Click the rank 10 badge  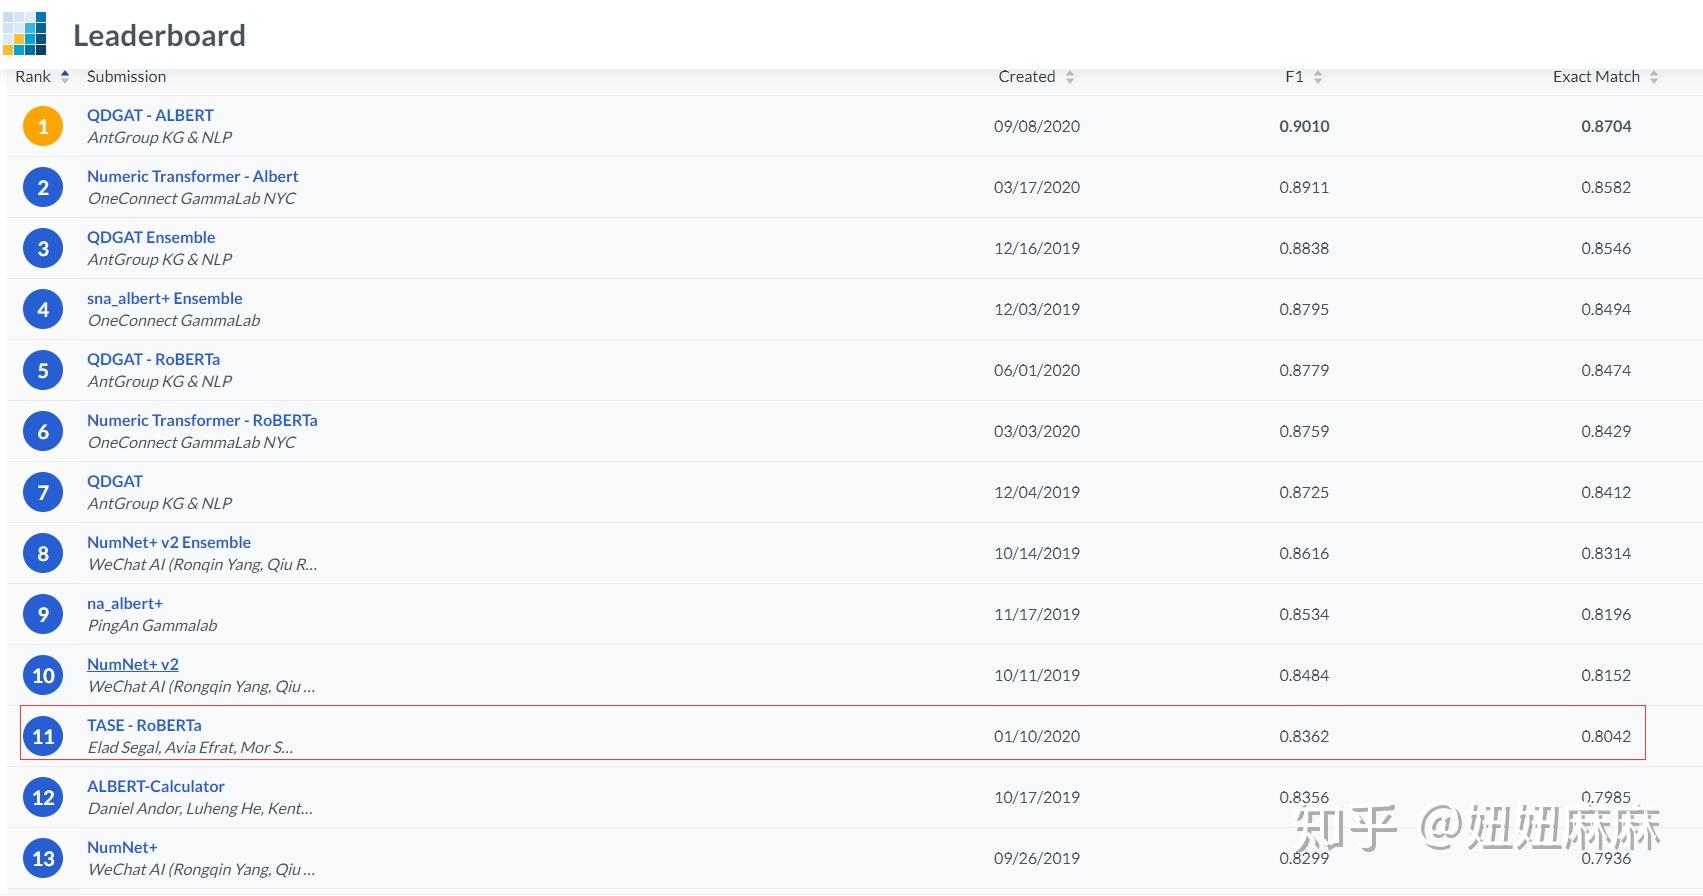[43, 675]
